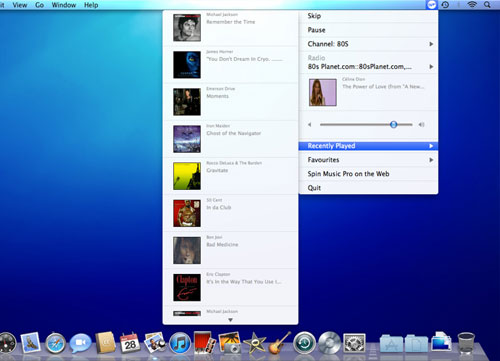The image size is (500, 361).
Task: Open Spotlight search magnifier icon
Action: click(x=487, y=5)
